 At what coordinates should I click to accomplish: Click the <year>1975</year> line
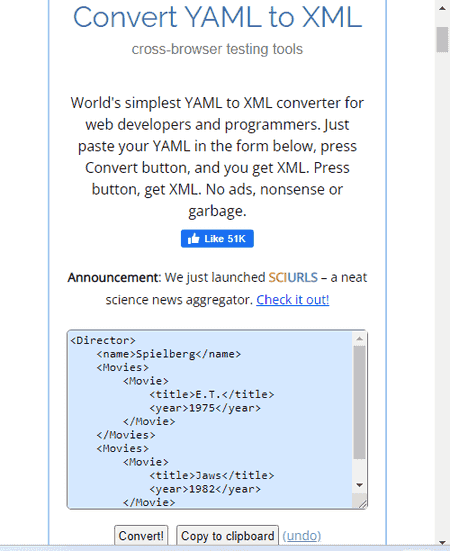click(205, 408)
